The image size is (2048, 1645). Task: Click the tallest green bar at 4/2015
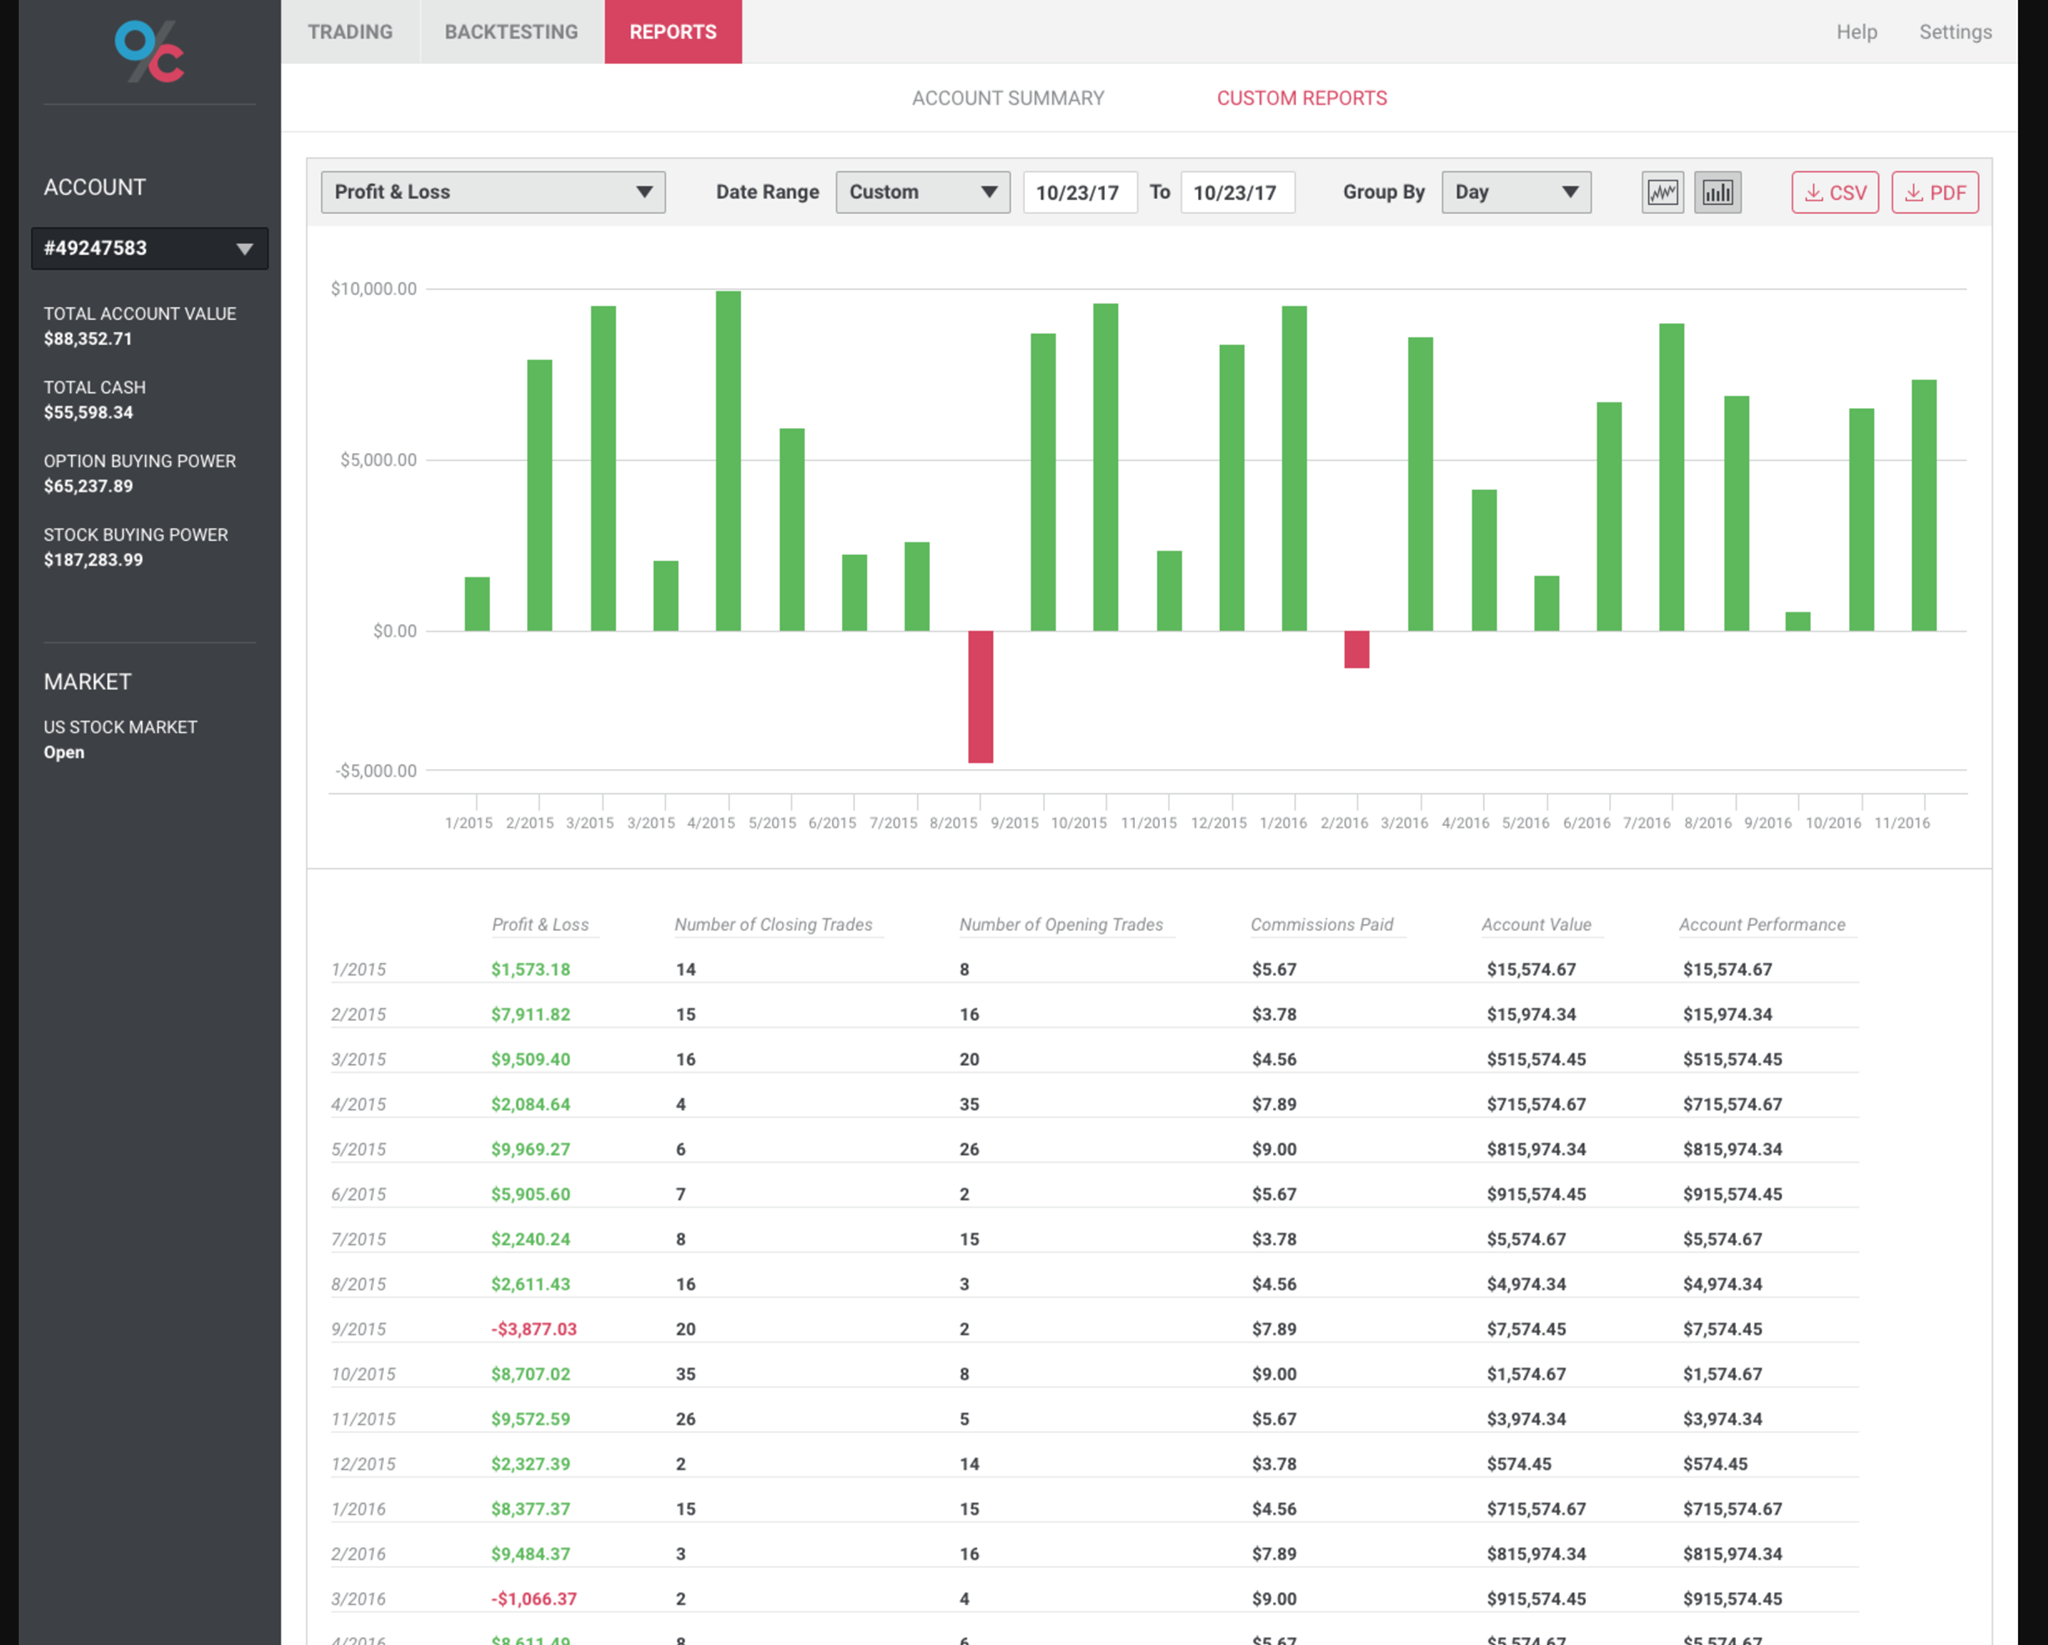[x=728, y=460]
